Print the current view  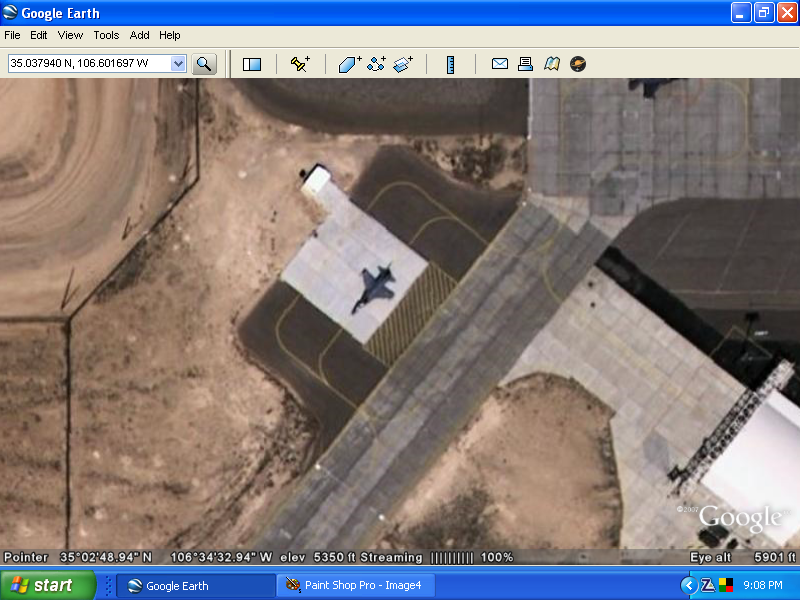pyautogui.click(x=525, y=64)
